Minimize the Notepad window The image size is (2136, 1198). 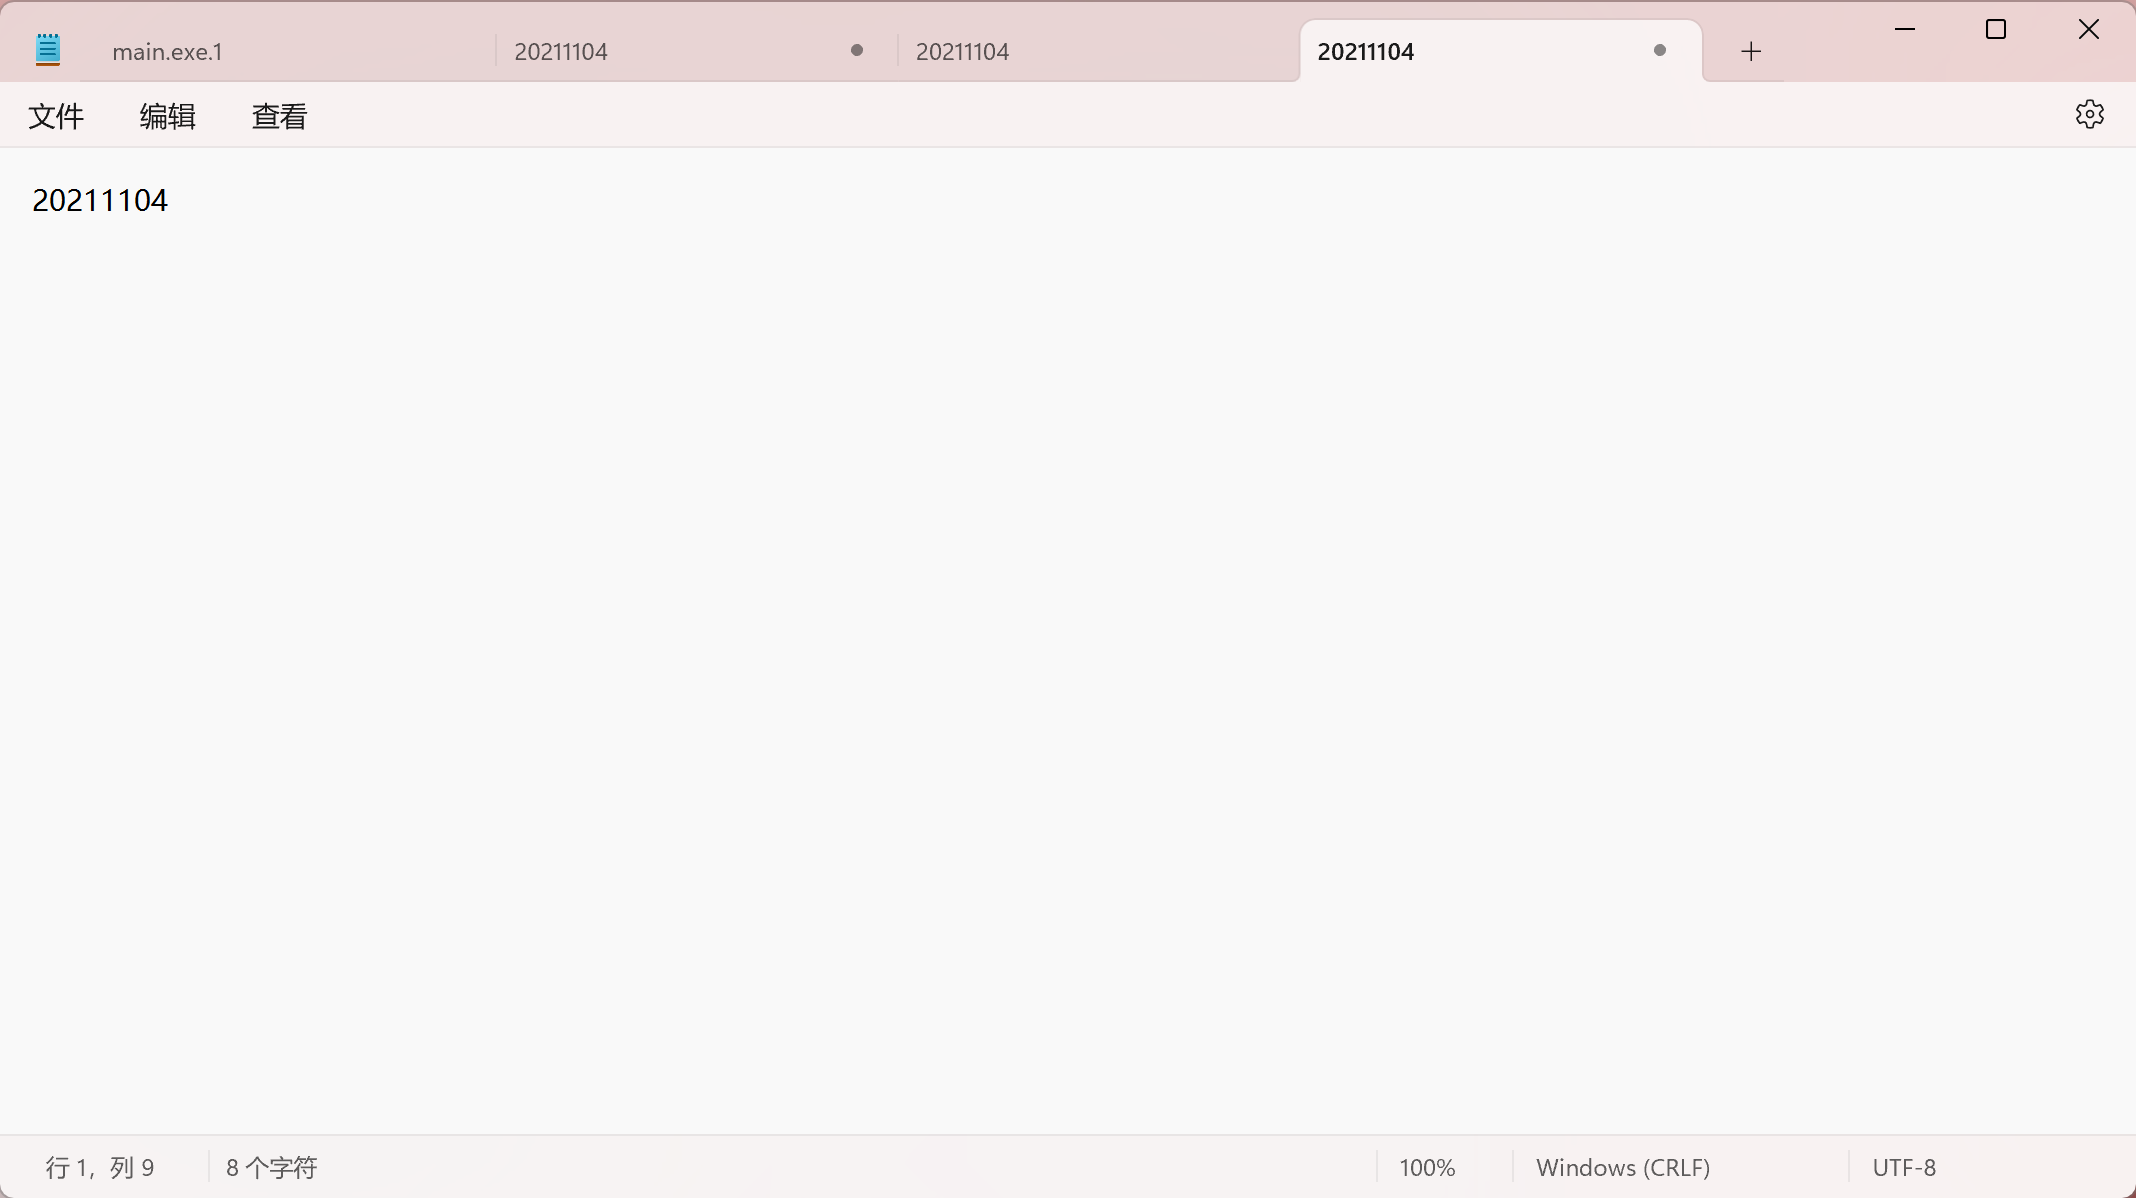pyautogui.click(x=1904, y=30)
